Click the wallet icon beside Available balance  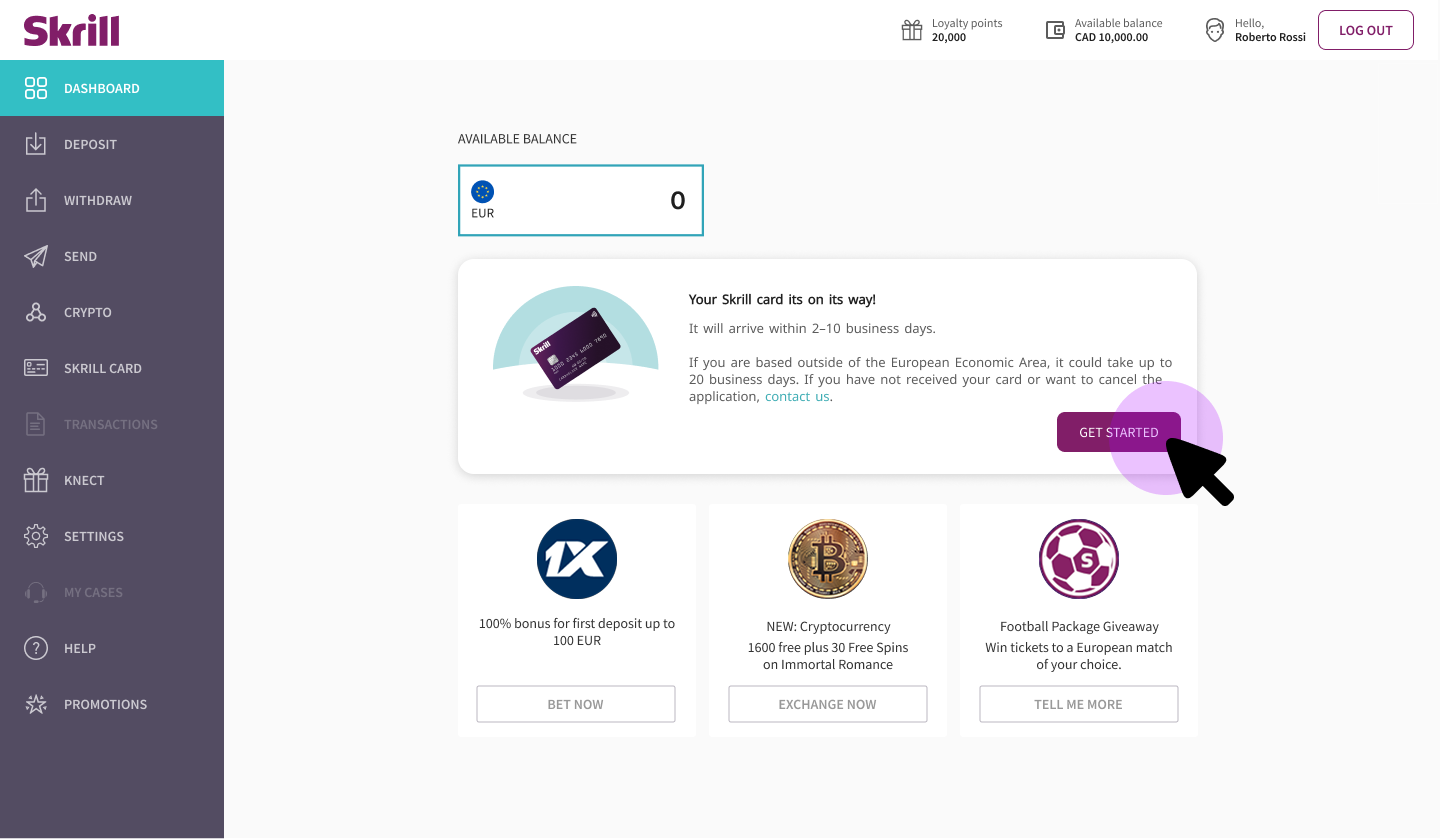[1055, 30]
